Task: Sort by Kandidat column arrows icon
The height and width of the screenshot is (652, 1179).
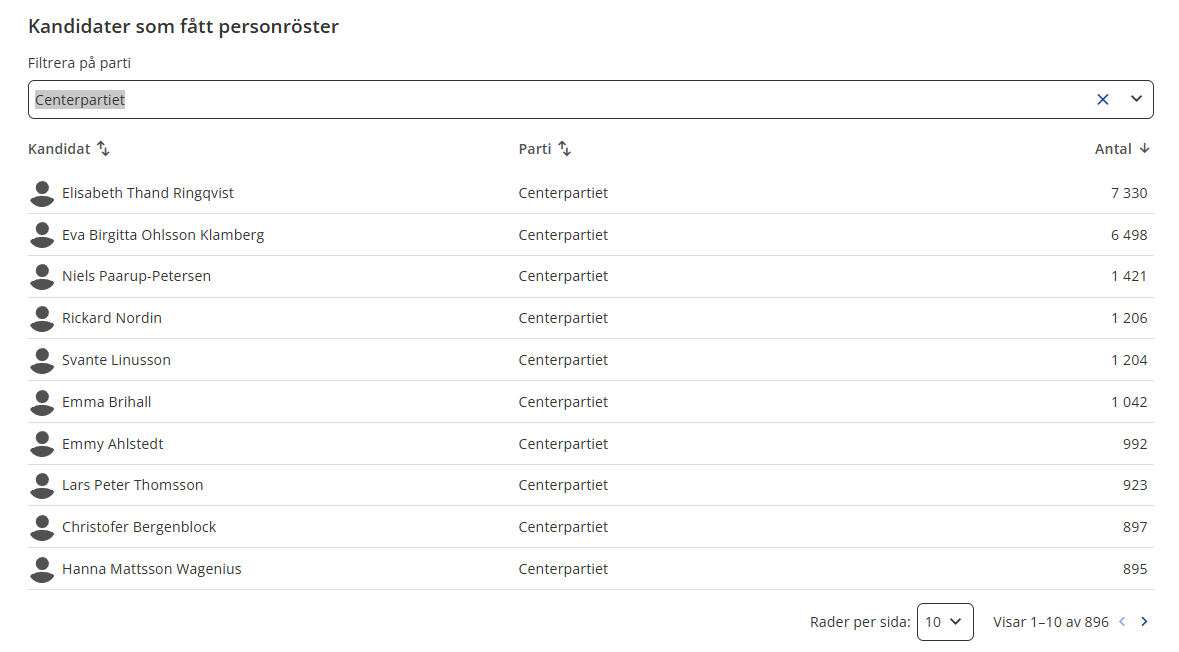Action: [104, 149]
